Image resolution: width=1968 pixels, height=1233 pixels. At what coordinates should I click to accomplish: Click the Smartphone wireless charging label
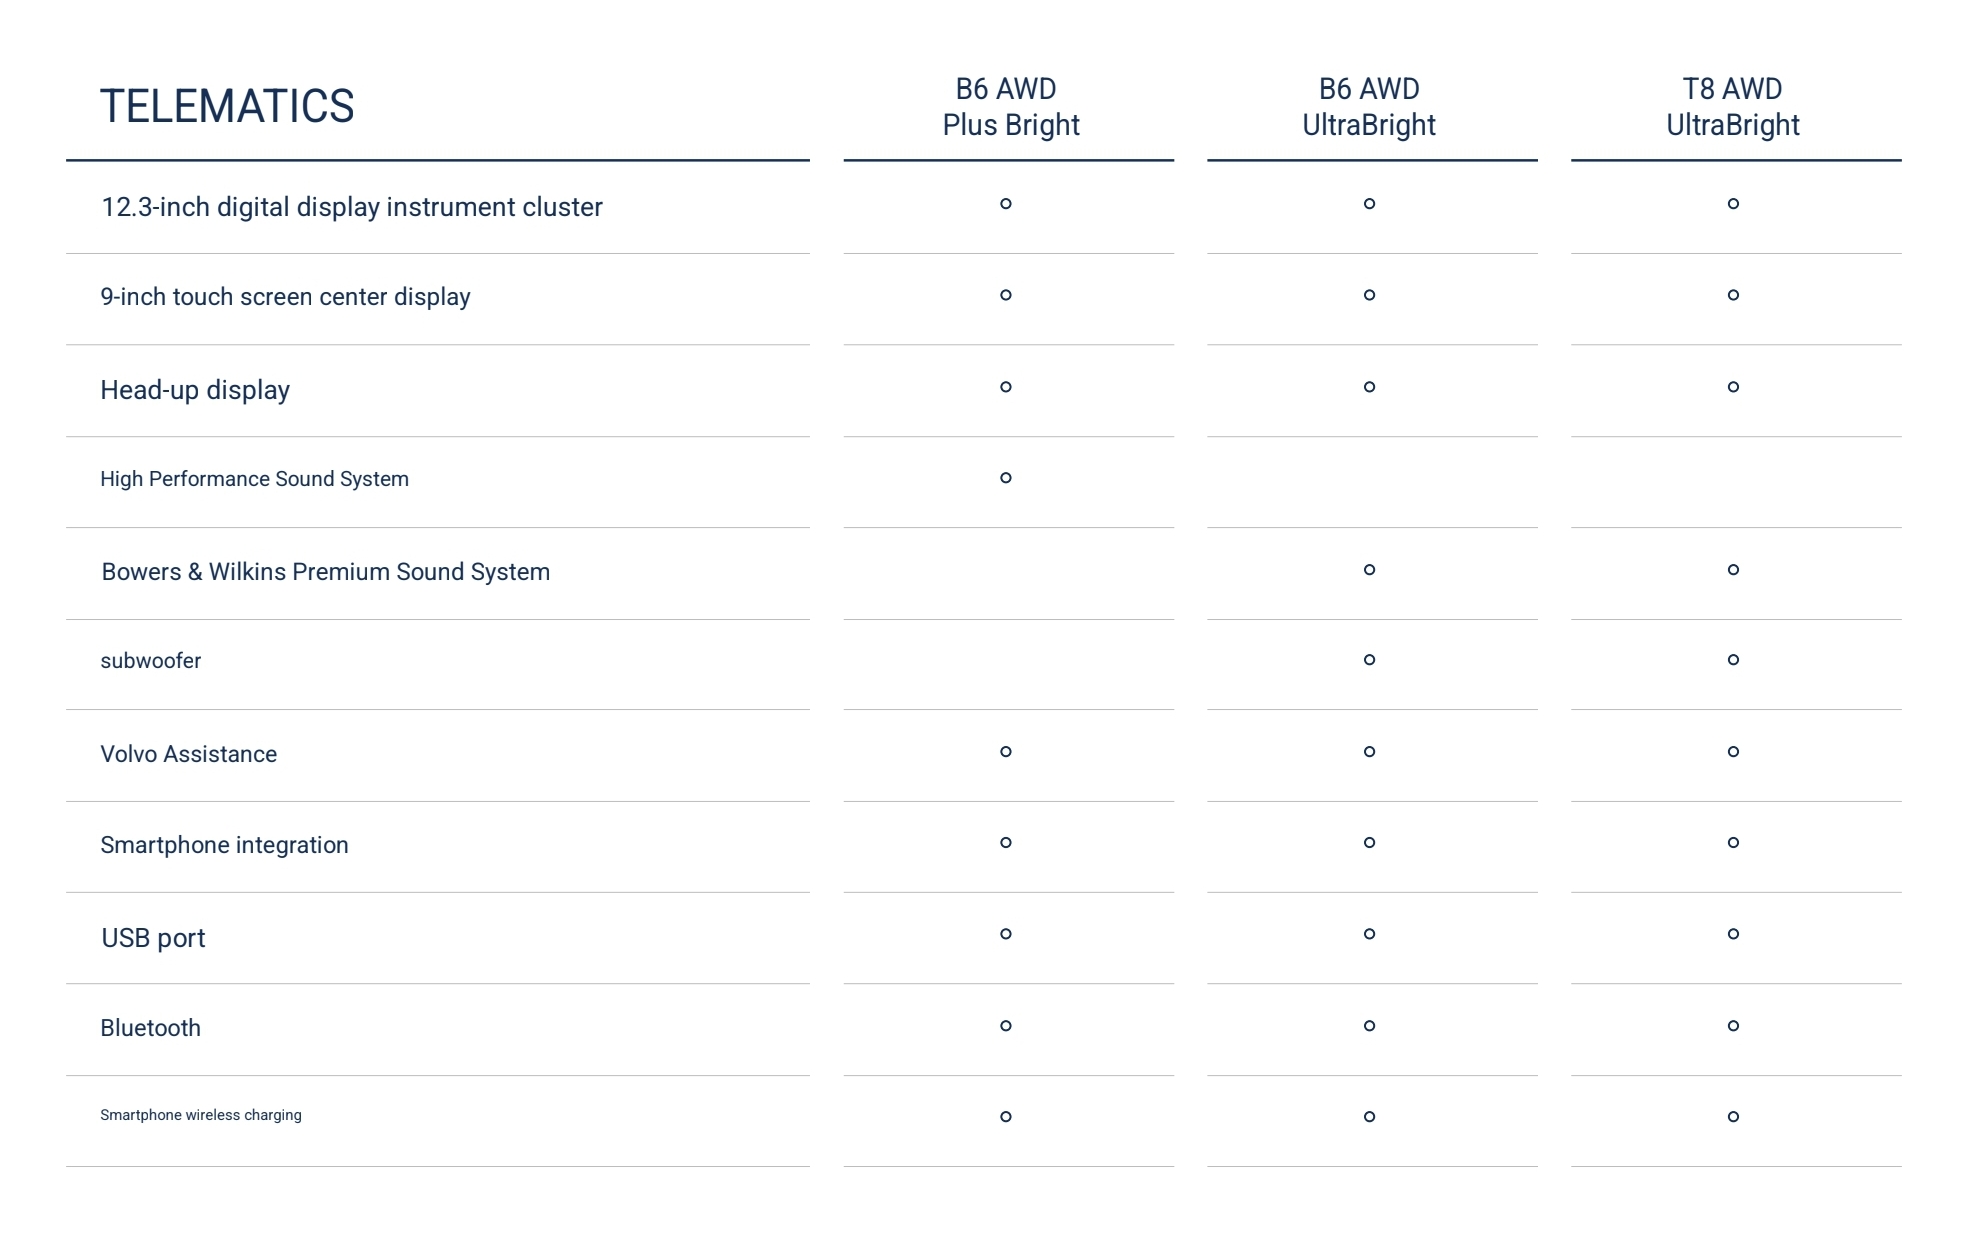click(x=201, y=1115)
